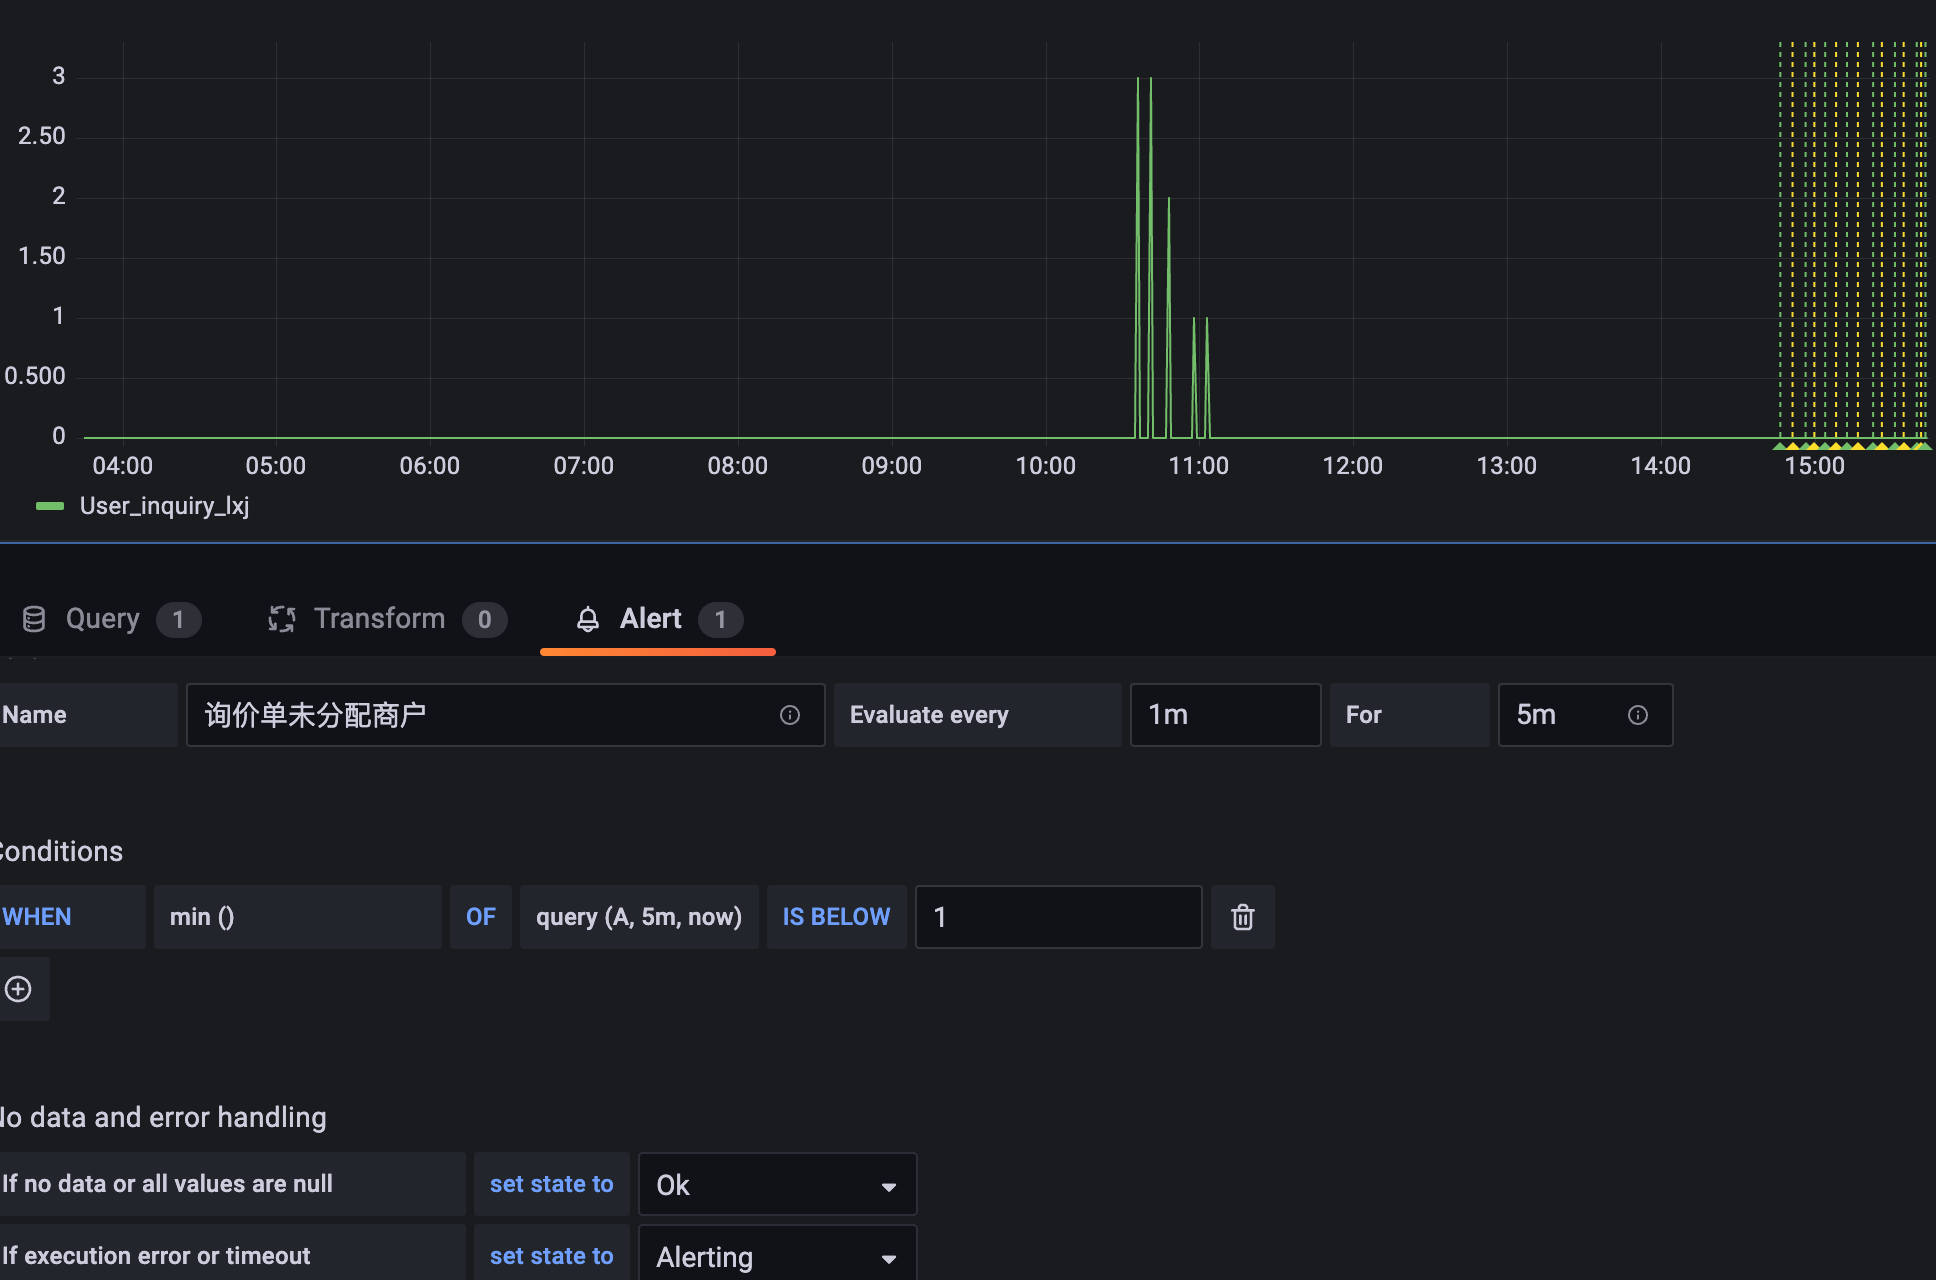Click info icon in For field
The width and height of the screenshot is (1936, 1280).
tap(1638, 715)
